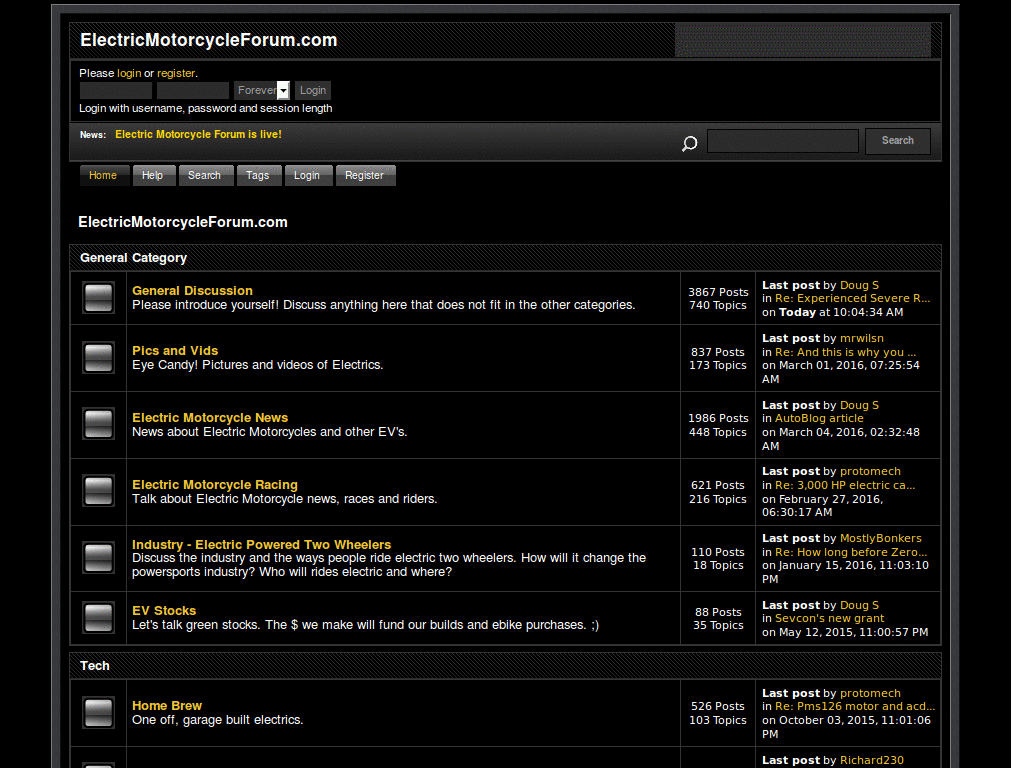The height and width of the screenshot is (768, 1024).
Task: Open the Electric Motorcycle Racing board
Action: coord(215,485)
